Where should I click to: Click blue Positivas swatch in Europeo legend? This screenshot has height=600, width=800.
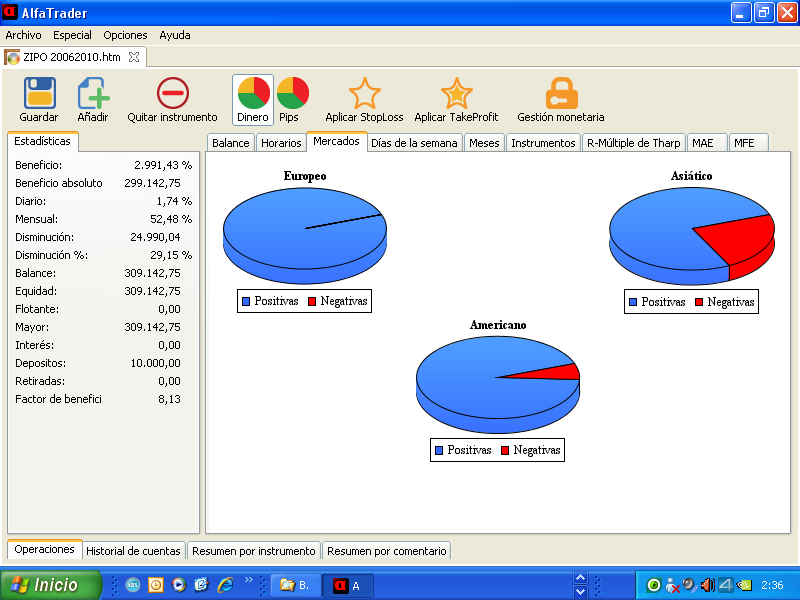[246, 302]
